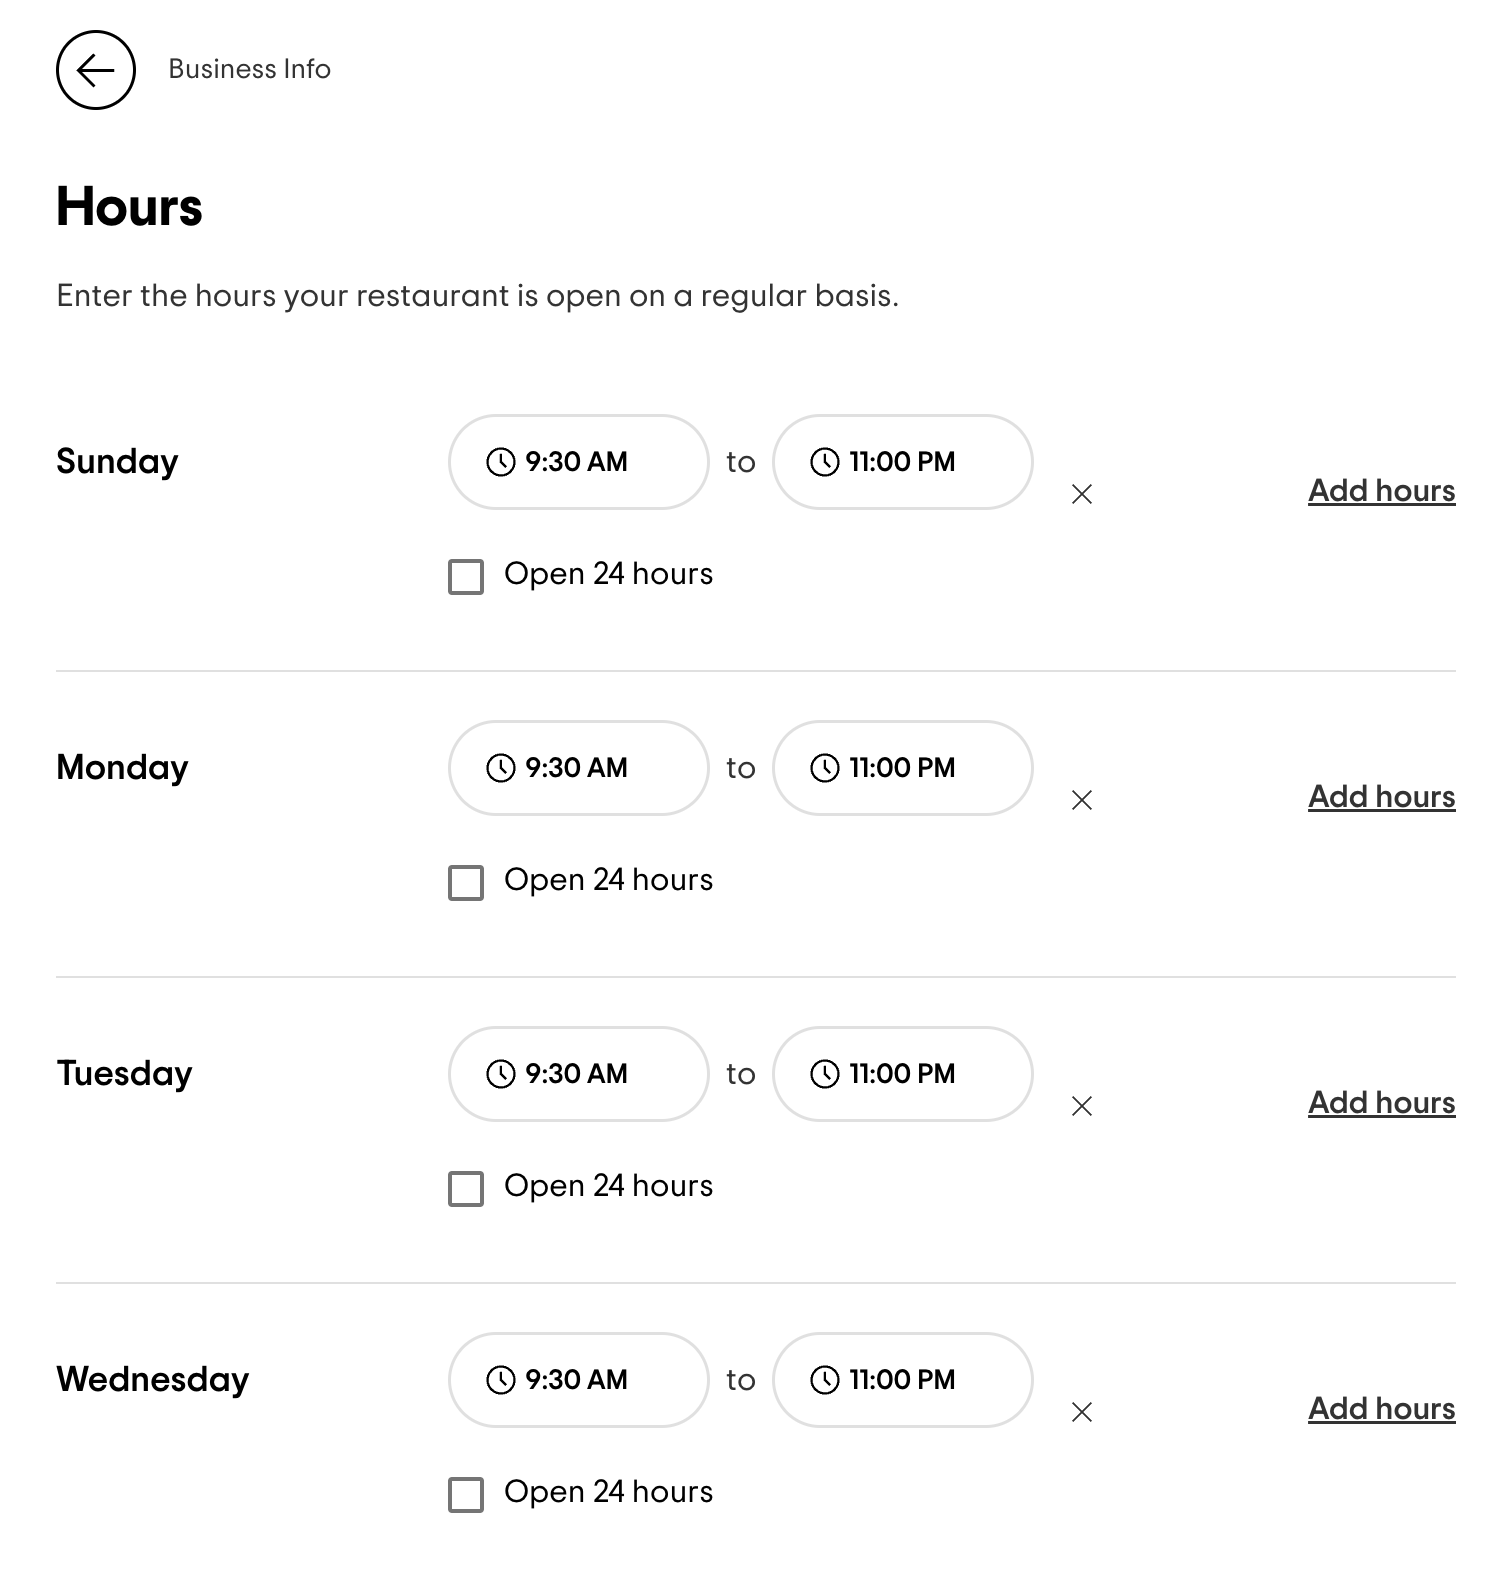Remove Sunday's hours with the X icon

point(1081,494)
